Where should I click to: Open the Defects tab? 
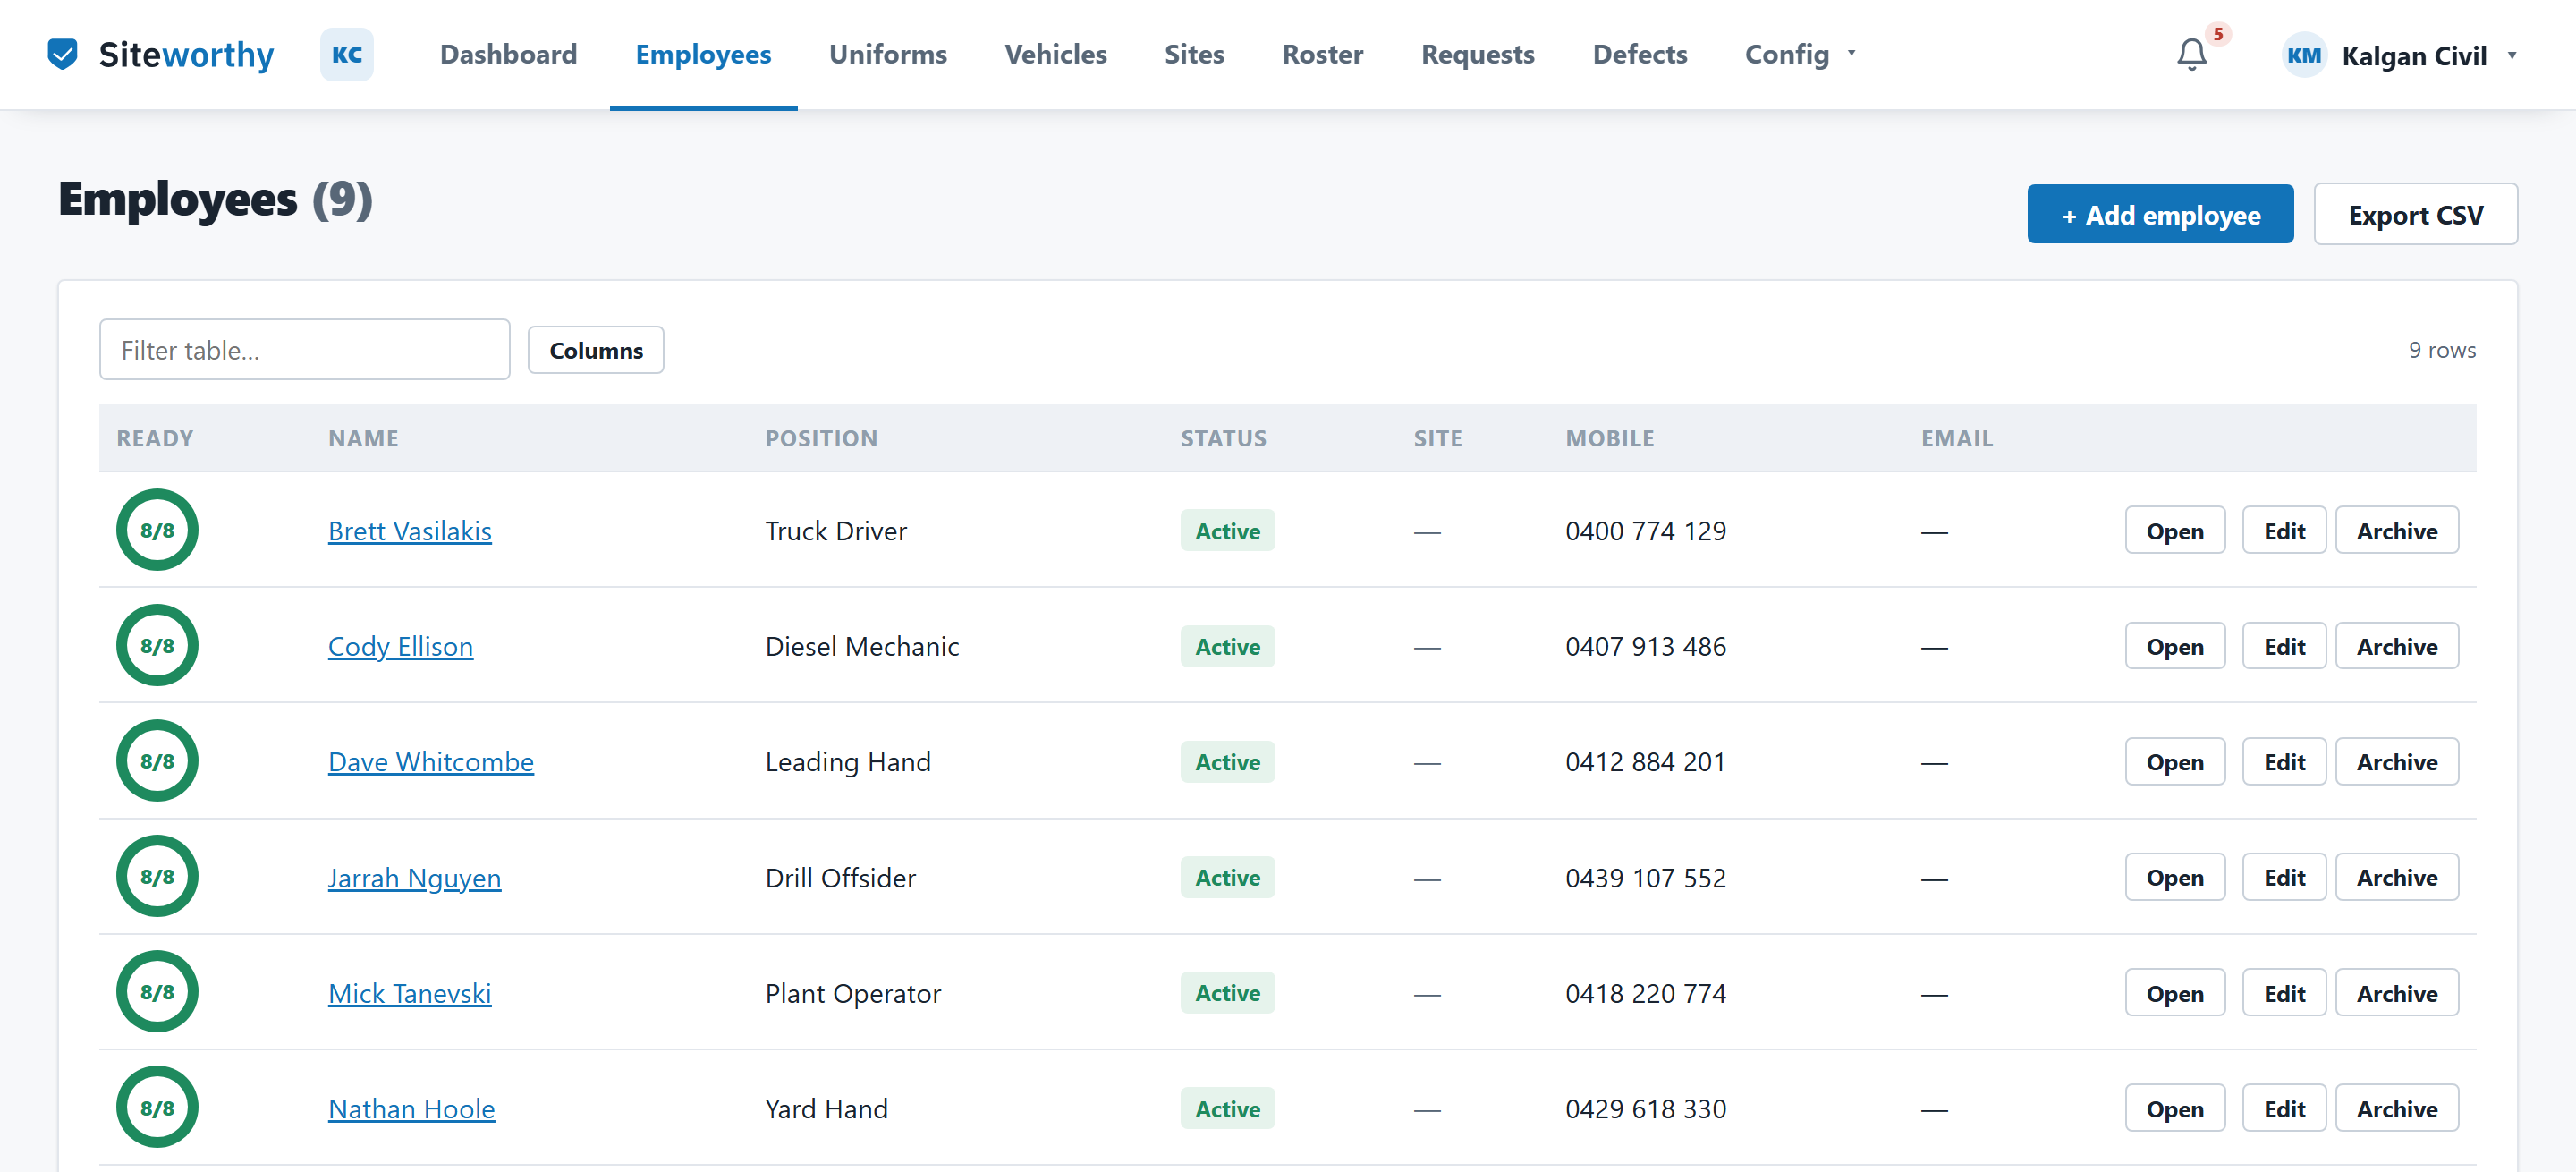click(1639, 54)
